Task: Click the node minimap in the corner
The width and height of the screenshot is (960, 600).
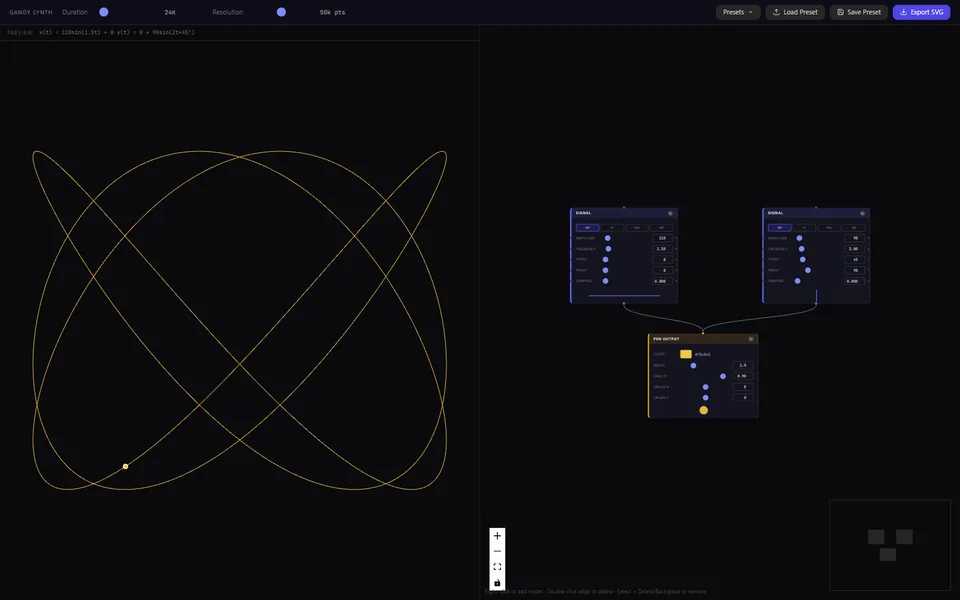Action: (x=890, y=545)
